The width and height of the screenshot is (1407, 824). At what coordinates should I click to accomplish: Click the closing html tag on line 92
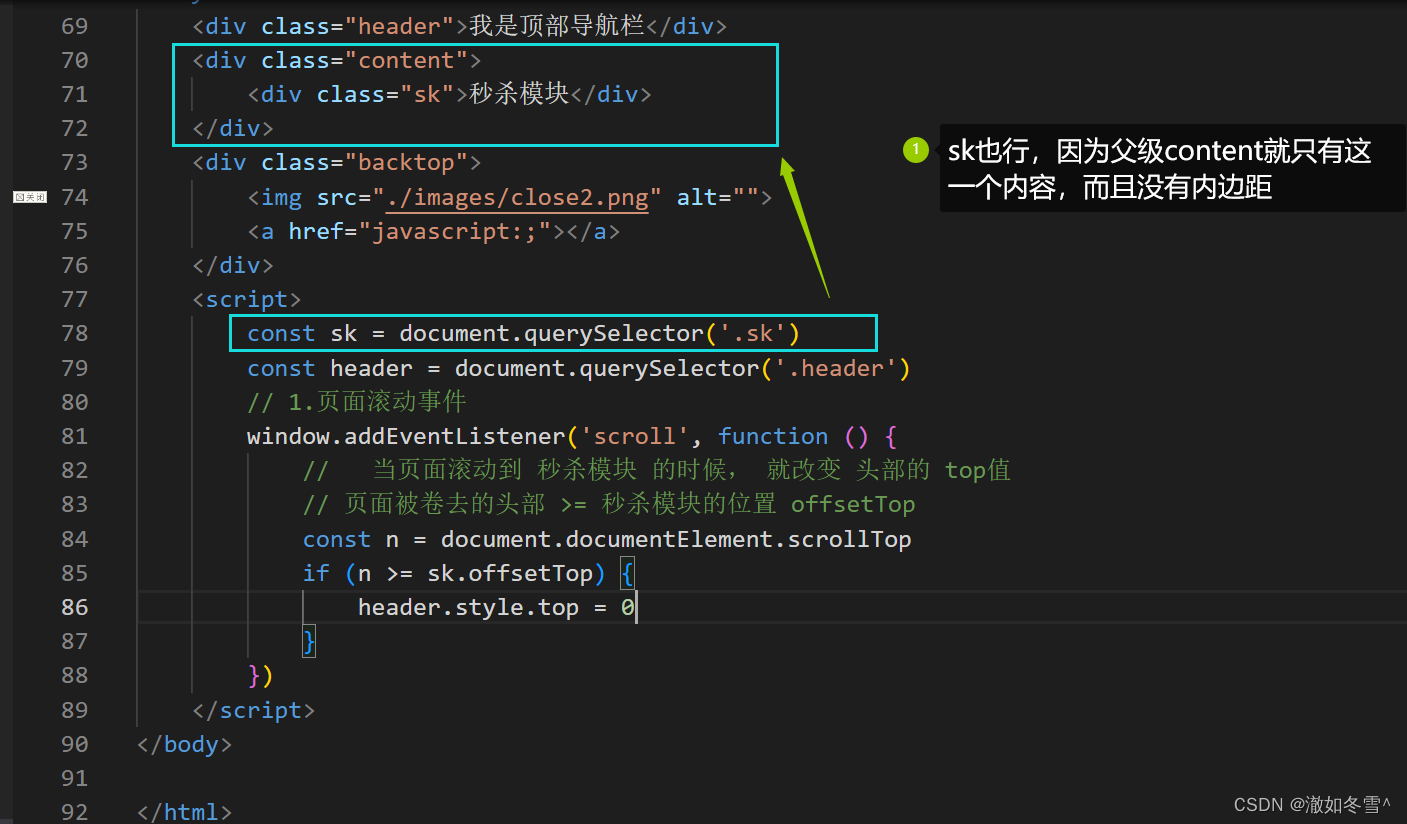(x=185, y=811)
